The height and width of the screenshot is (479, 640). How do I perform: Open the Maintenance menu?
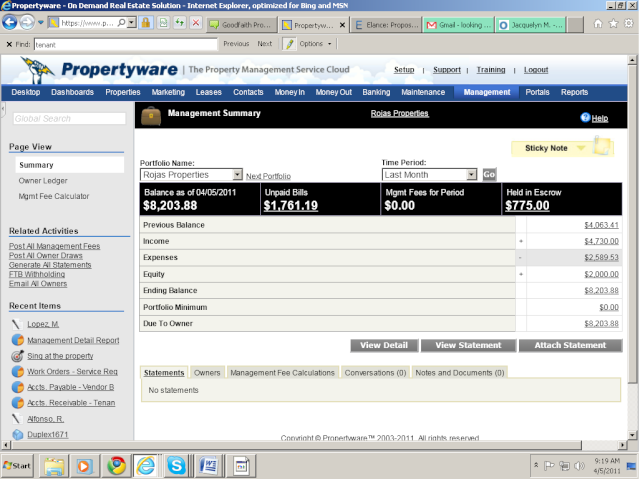click(423, 92)
